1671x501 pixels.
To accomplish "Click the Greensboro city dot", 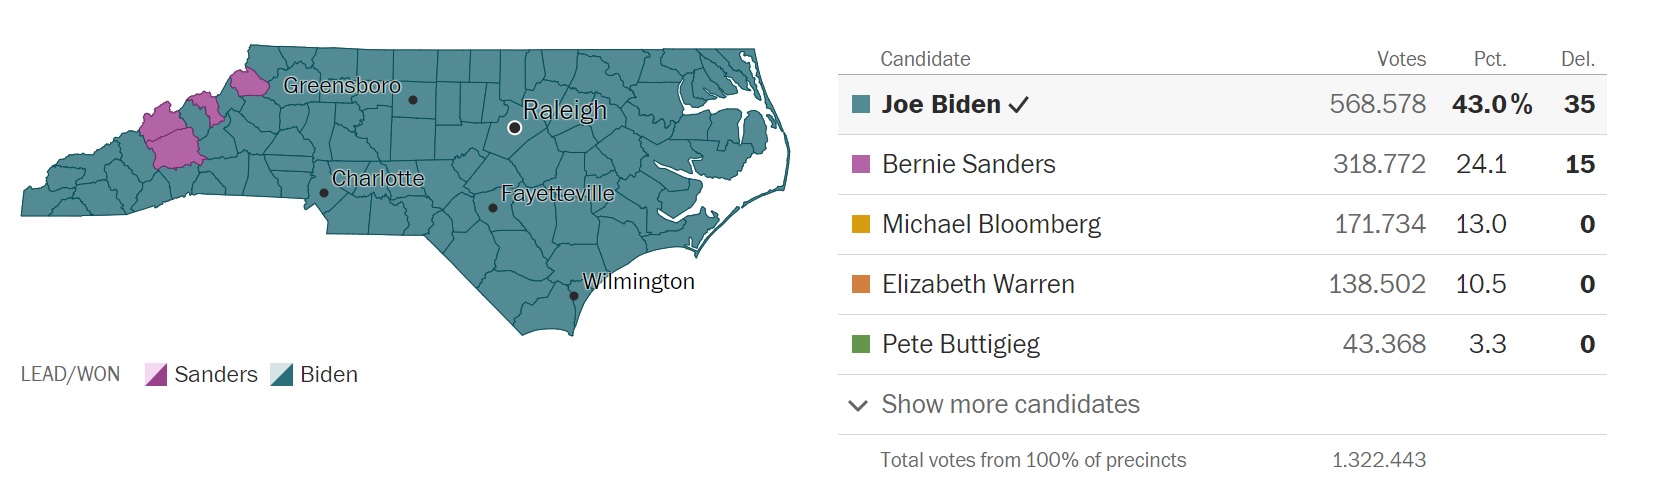I will [413, 100].
